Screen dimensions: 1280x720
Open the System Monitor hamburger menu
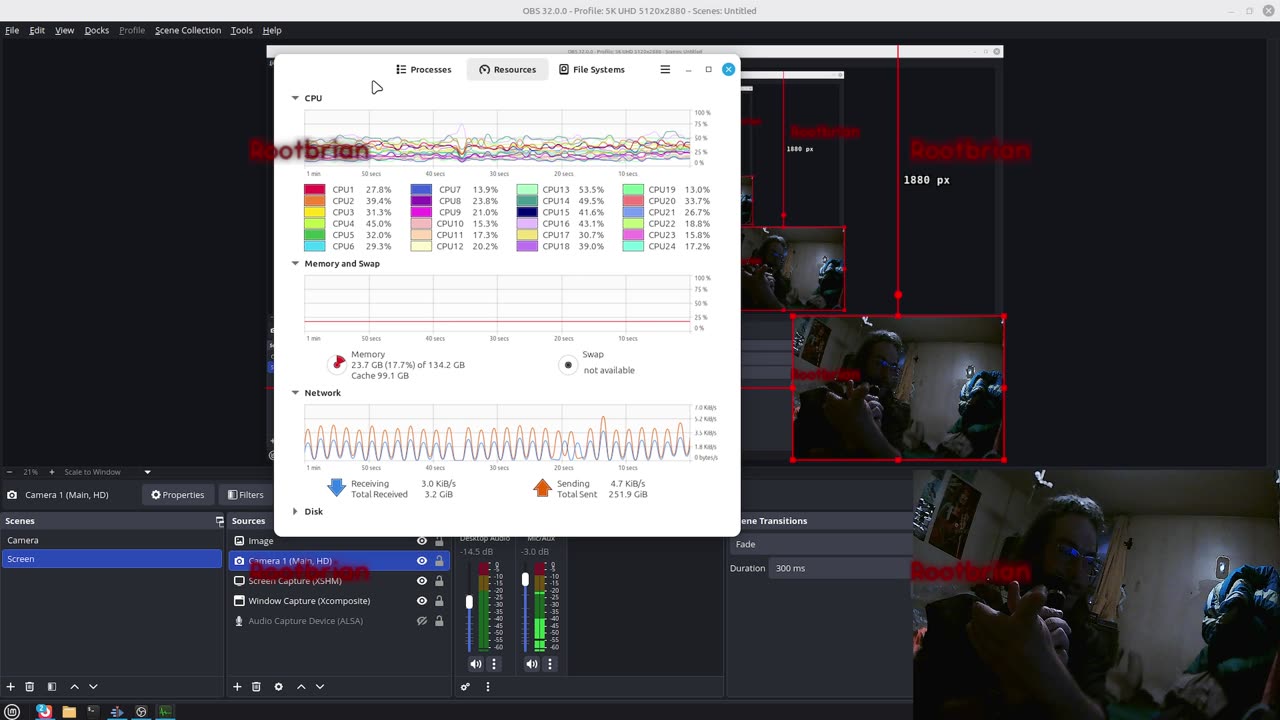click(x=665, y=69)
